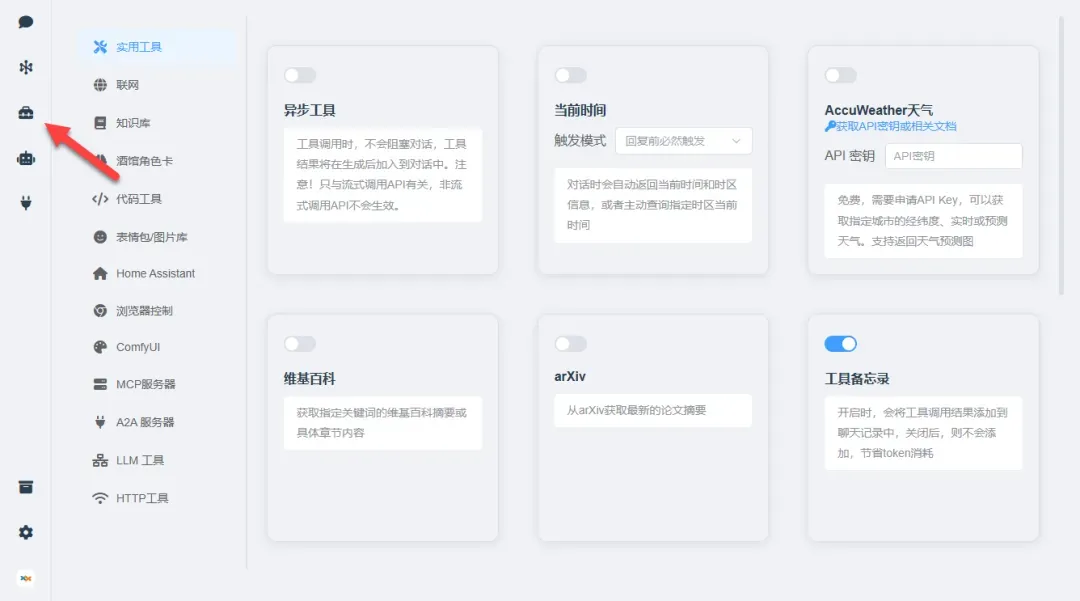Click the 当前时间 card title
Image resolution: width=1080 pixels, height=601 pixels.
pyautogui.click(x=580, y=110)
